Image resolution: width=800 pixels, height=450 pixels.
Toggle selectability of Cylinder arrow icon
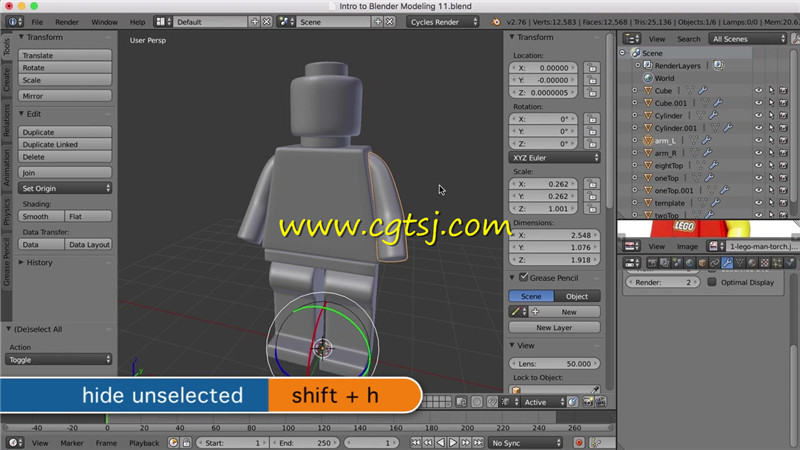pos(771,115)
